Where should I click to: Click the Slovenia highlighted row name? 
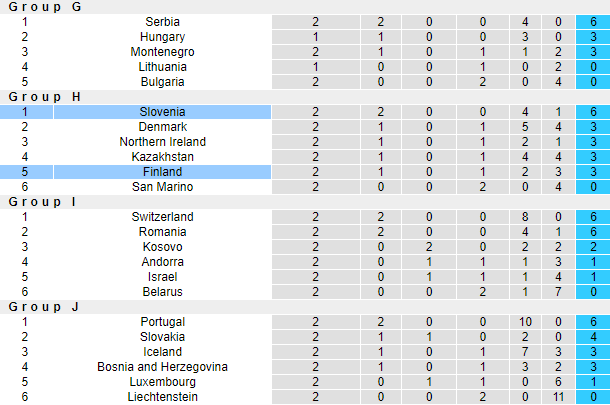(163, 111)
